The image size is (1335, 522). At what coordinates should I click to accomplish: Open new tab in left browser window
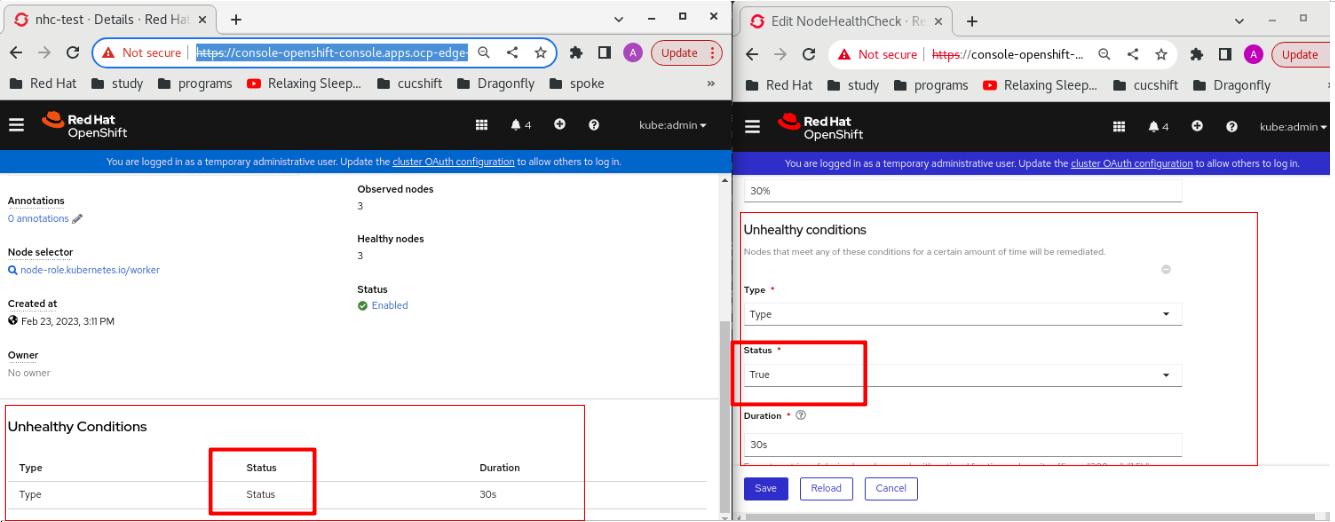[x=236, y=19]
